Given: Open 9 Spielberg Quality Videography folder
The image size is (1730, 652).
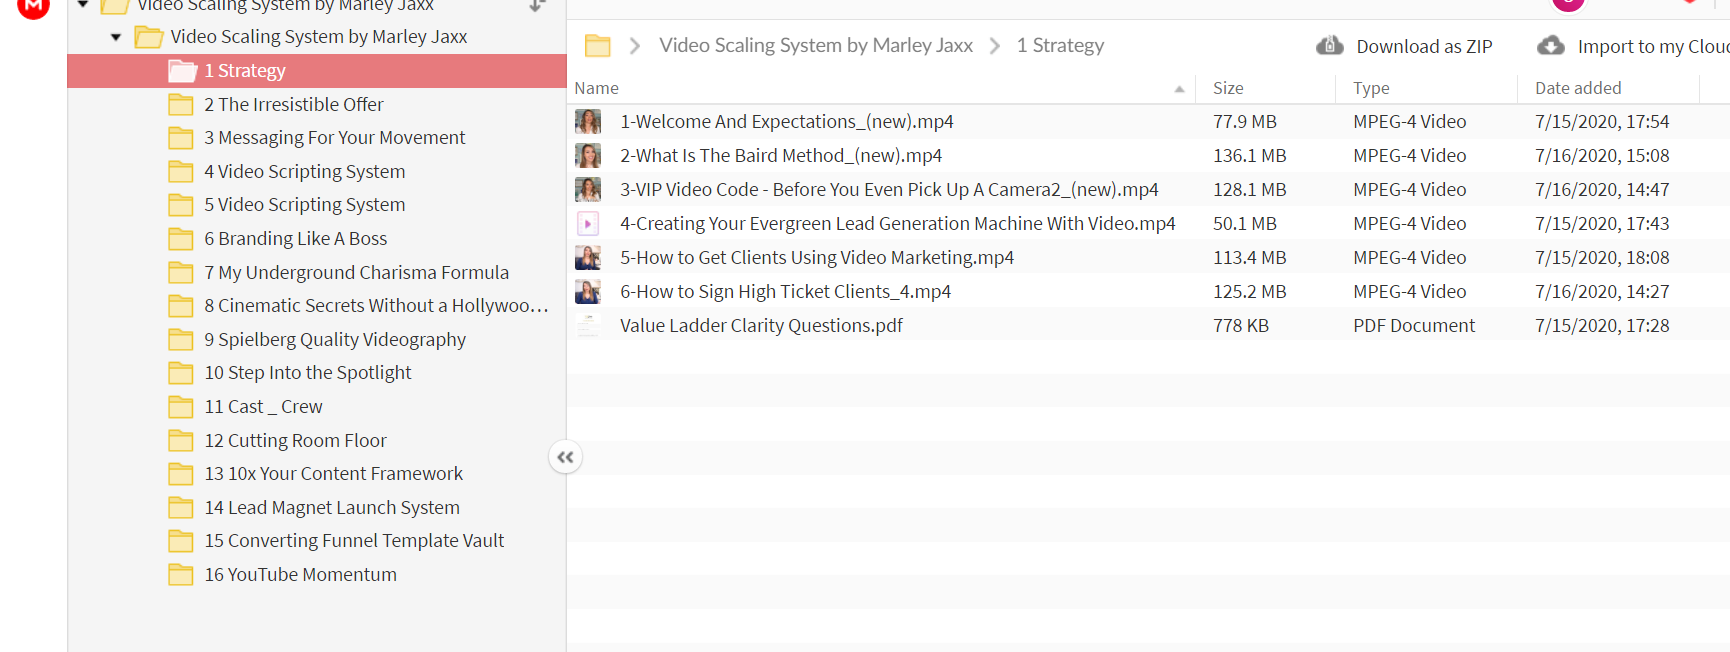Looking at the screenshot, I should click(x=335, y=340).
